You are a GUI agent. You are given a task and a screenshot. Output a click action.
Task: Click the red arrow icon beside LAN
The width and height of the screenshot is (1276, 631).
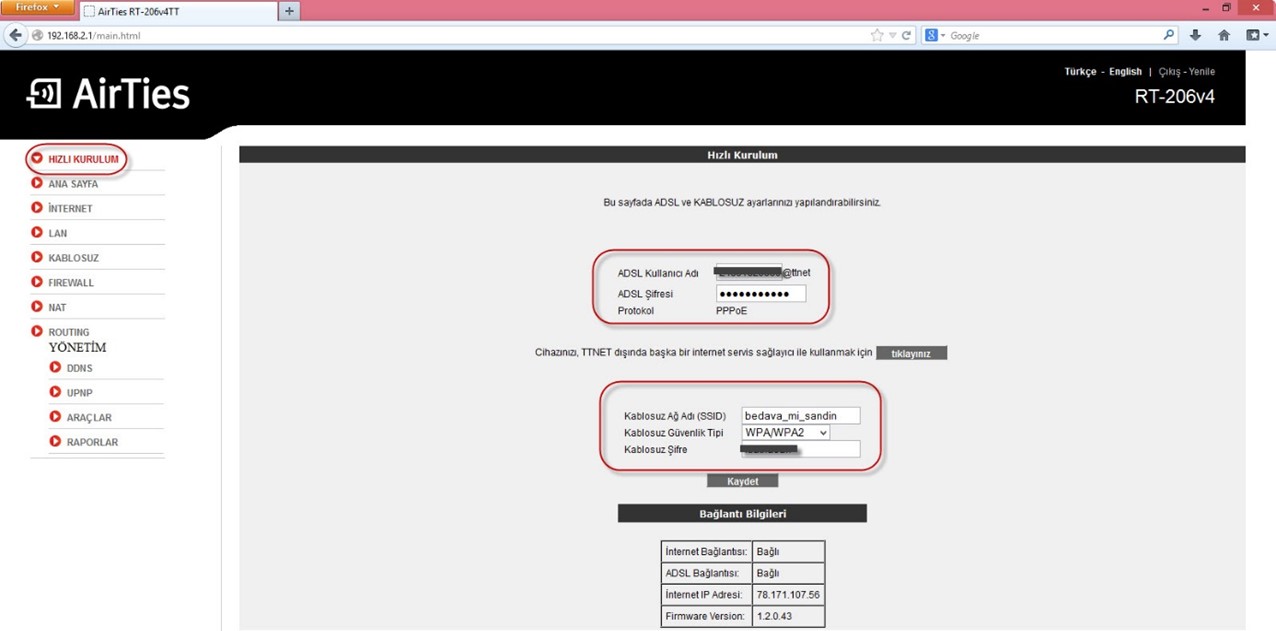coord(37,232)
